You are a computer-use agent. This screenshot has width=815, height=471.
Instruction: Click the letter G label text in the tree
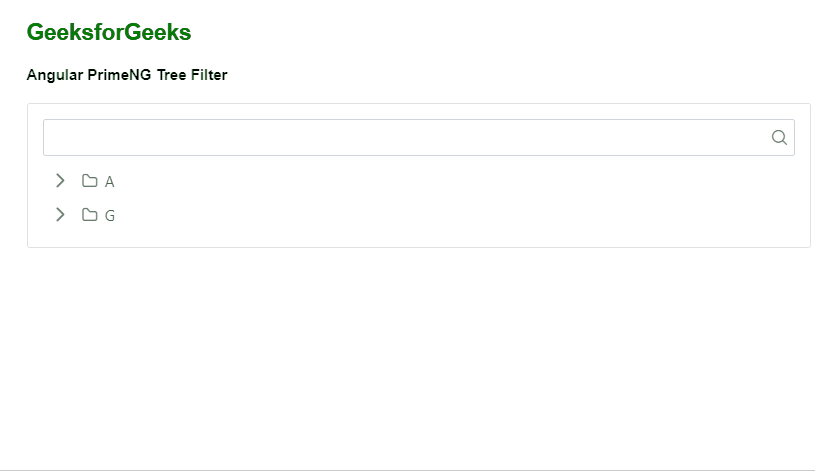[109, 215]
